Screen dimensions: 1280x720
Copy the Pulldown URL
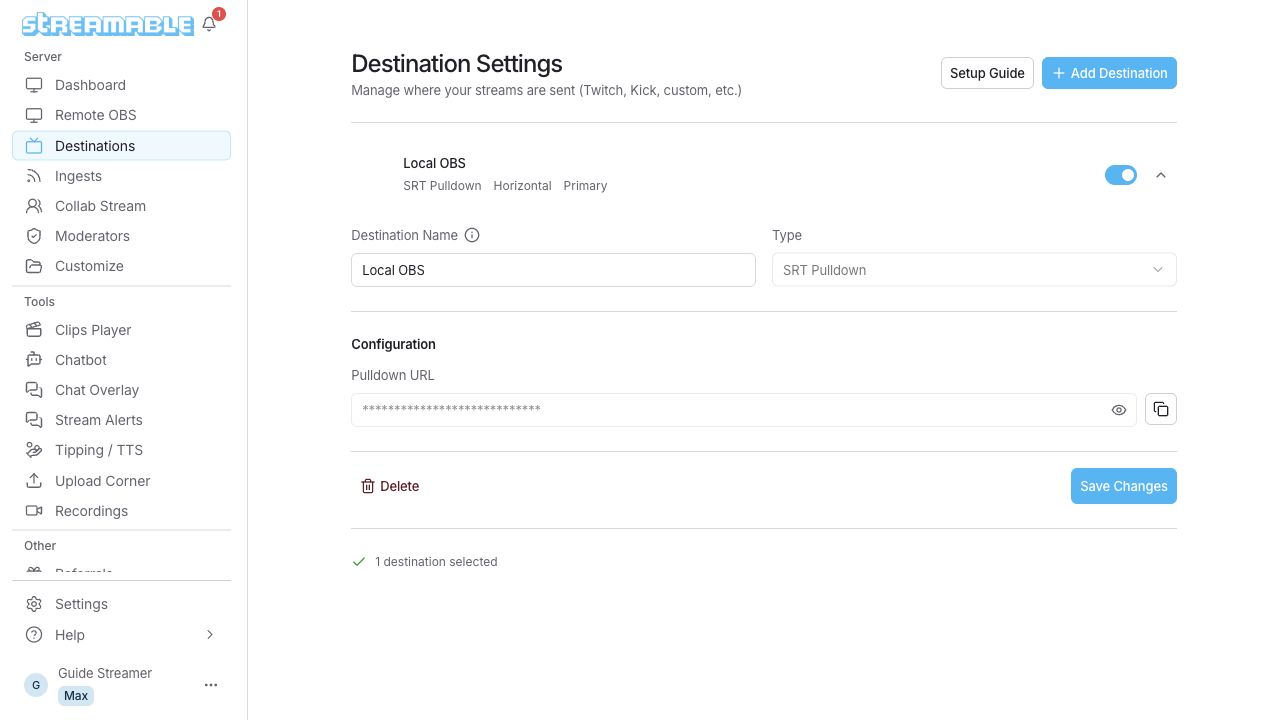[x=1161, y=409]
